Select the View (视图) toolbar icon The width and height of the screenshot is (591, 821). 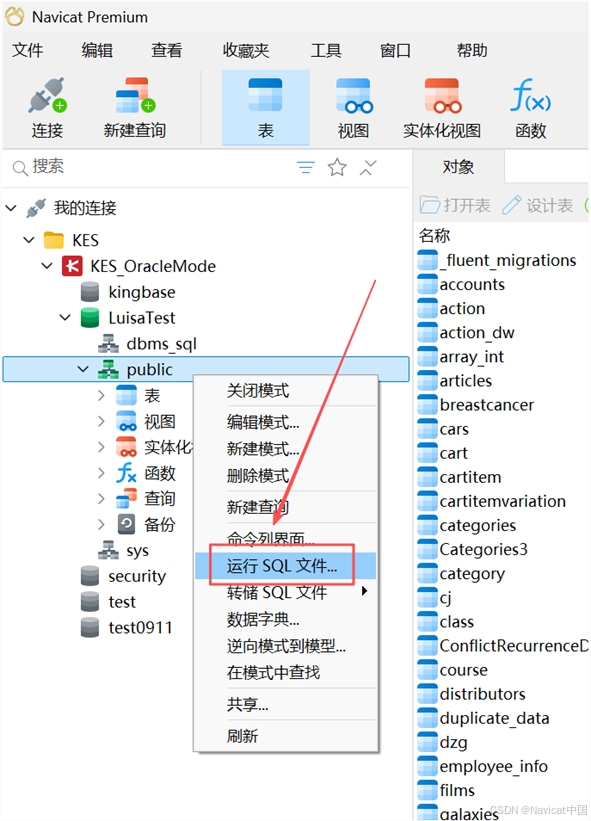coord(354,96)
